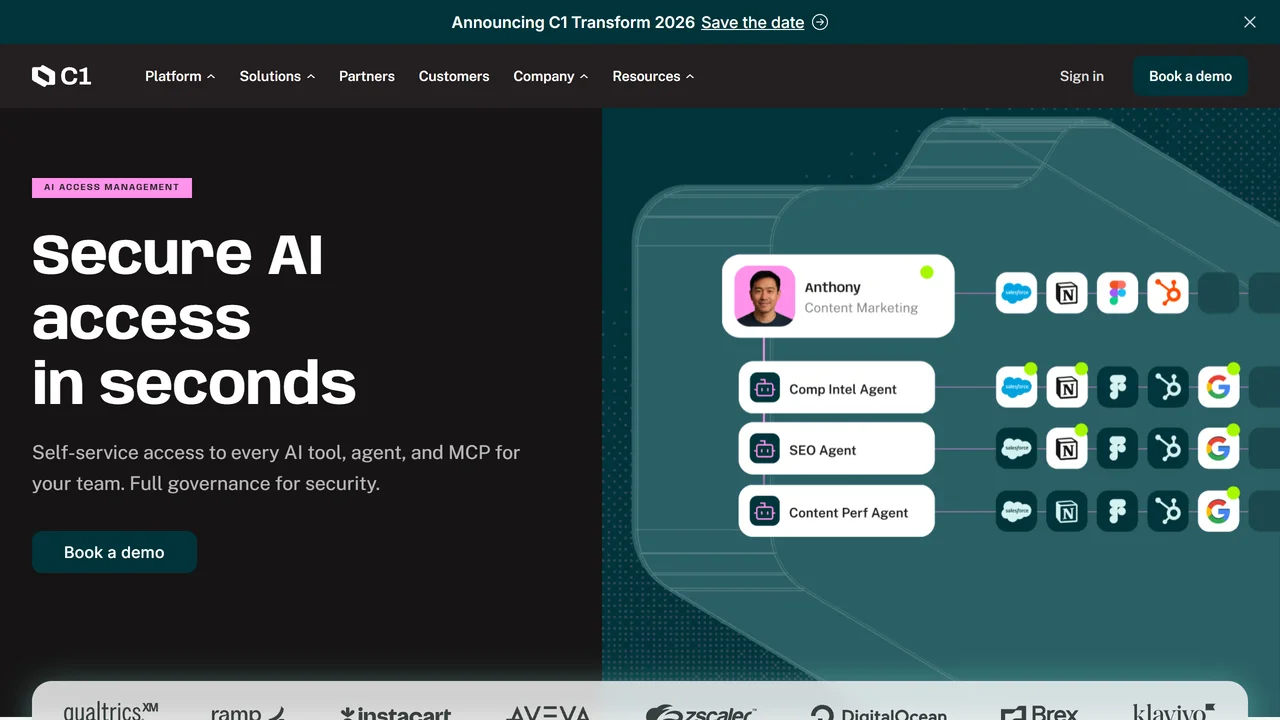Click HubSpot icon in Comp Intel Agent row
The height and width of the screenshot is (720, 1280).
point(1168,387)
